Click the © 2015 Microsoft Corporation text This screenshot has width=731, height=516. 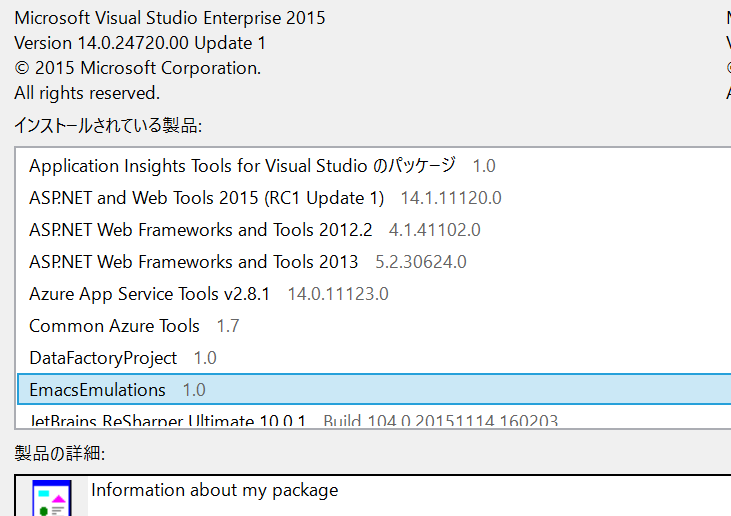pyautogui.click(x=138, y=68)
